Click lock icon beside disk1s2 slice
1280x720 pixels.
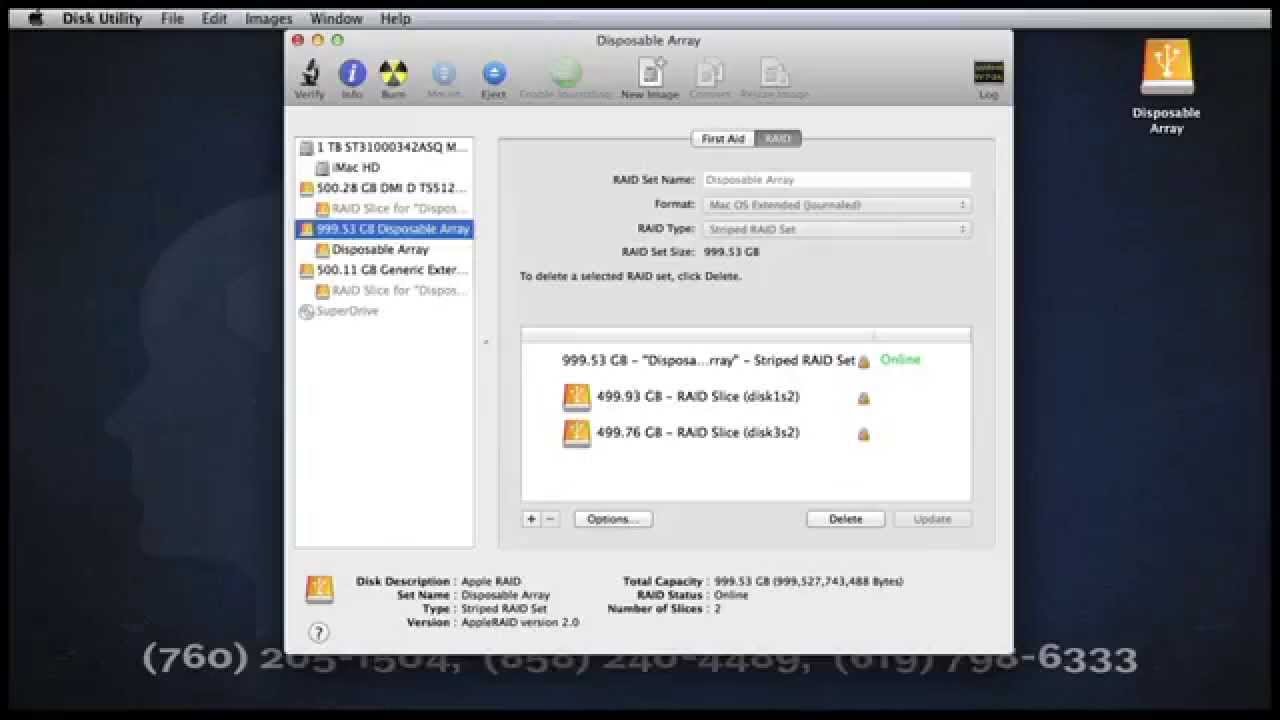tap(863, 398)
